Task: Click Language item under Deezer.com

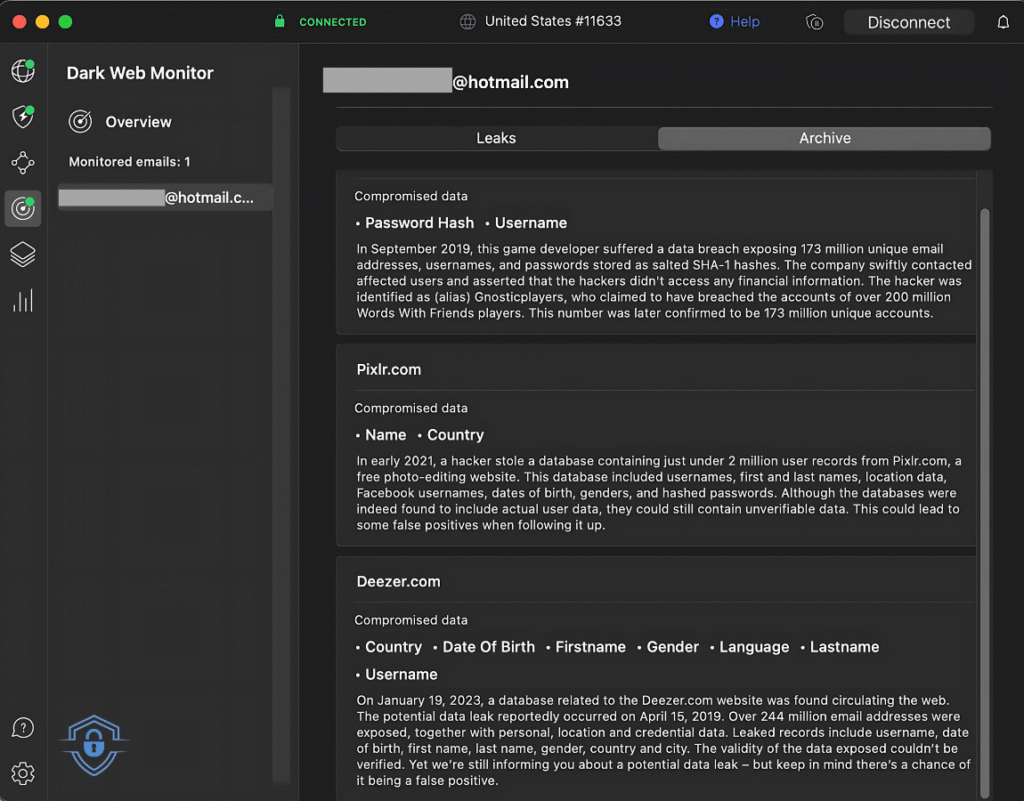Action: [x=754, y=647]
